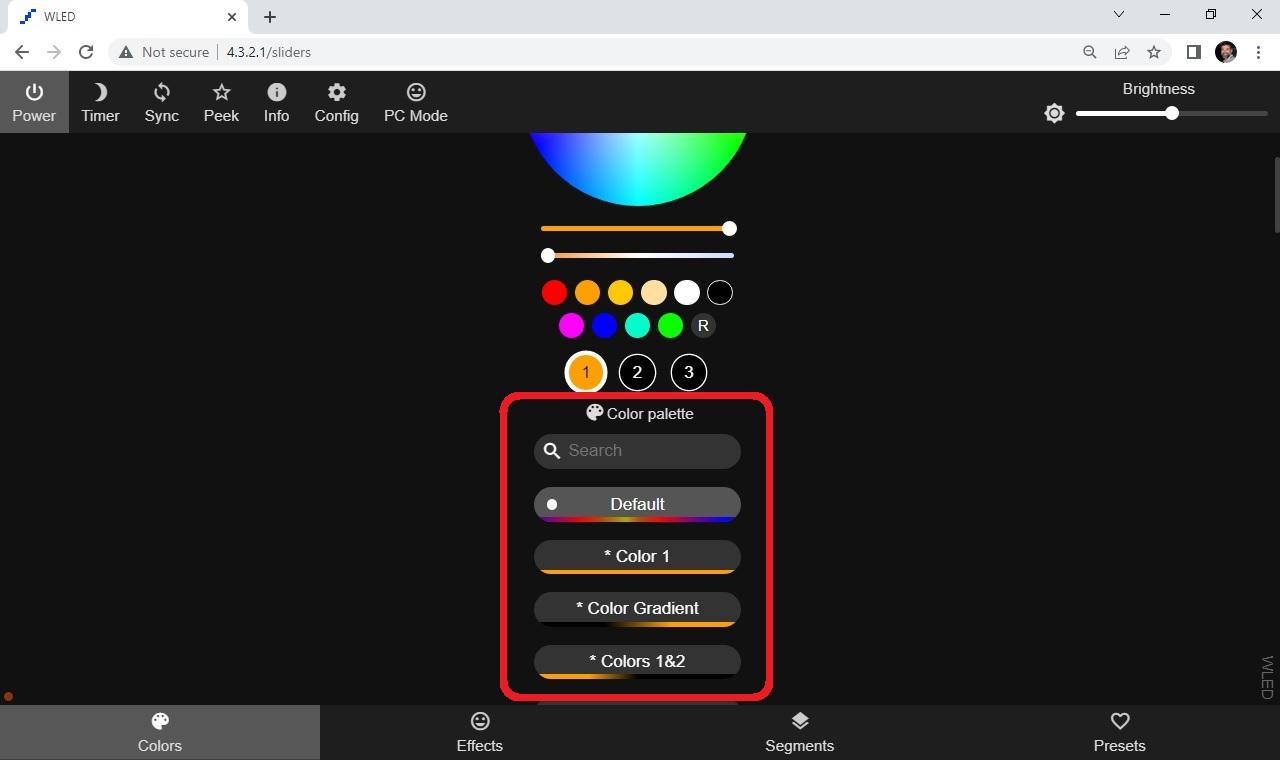The width and height of the screenshot is (1280, 760).
Task: Open the Info panel icon
Action: click(x=276, y=100)
